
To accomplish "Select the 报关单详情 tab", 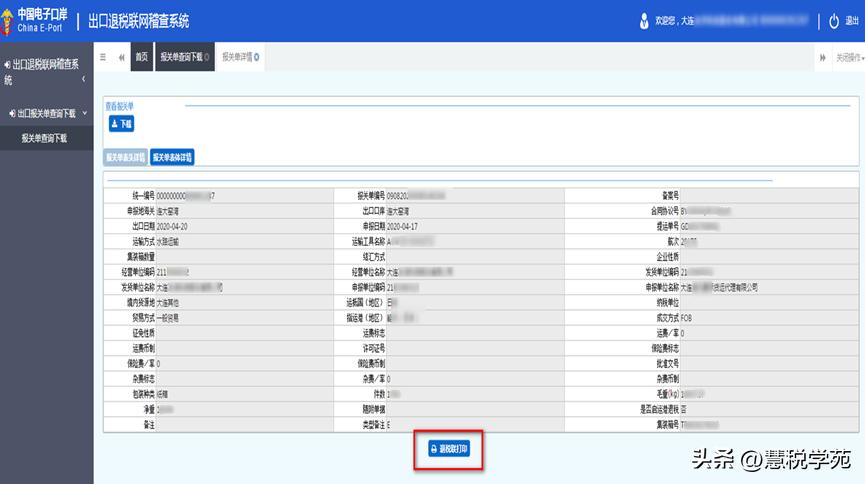I will pos(236,57).
